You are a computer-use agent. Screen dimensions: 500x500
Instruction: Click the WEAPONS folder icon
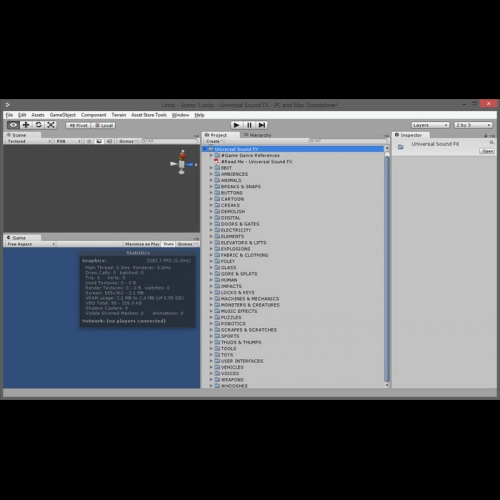coord(217,380)
